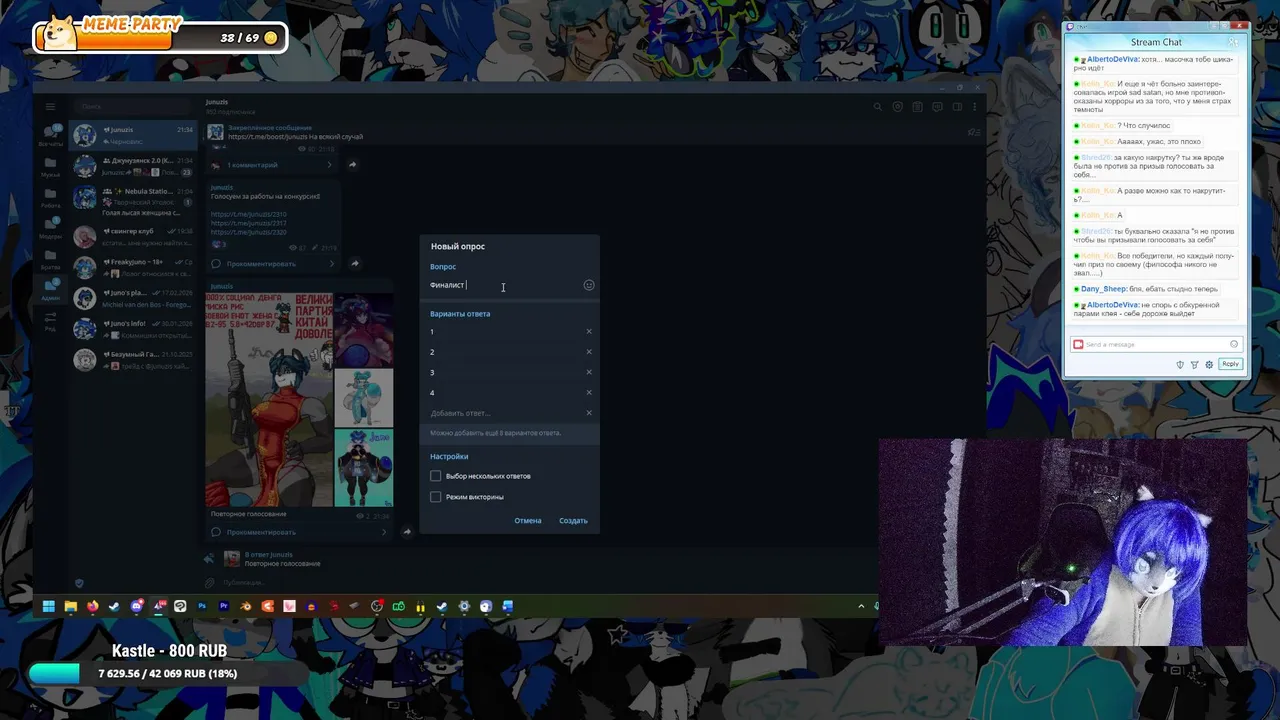The width and height of the screenshot is (1280, 720).
Task: Open large character artwork image in post
Action: point(269,400)
